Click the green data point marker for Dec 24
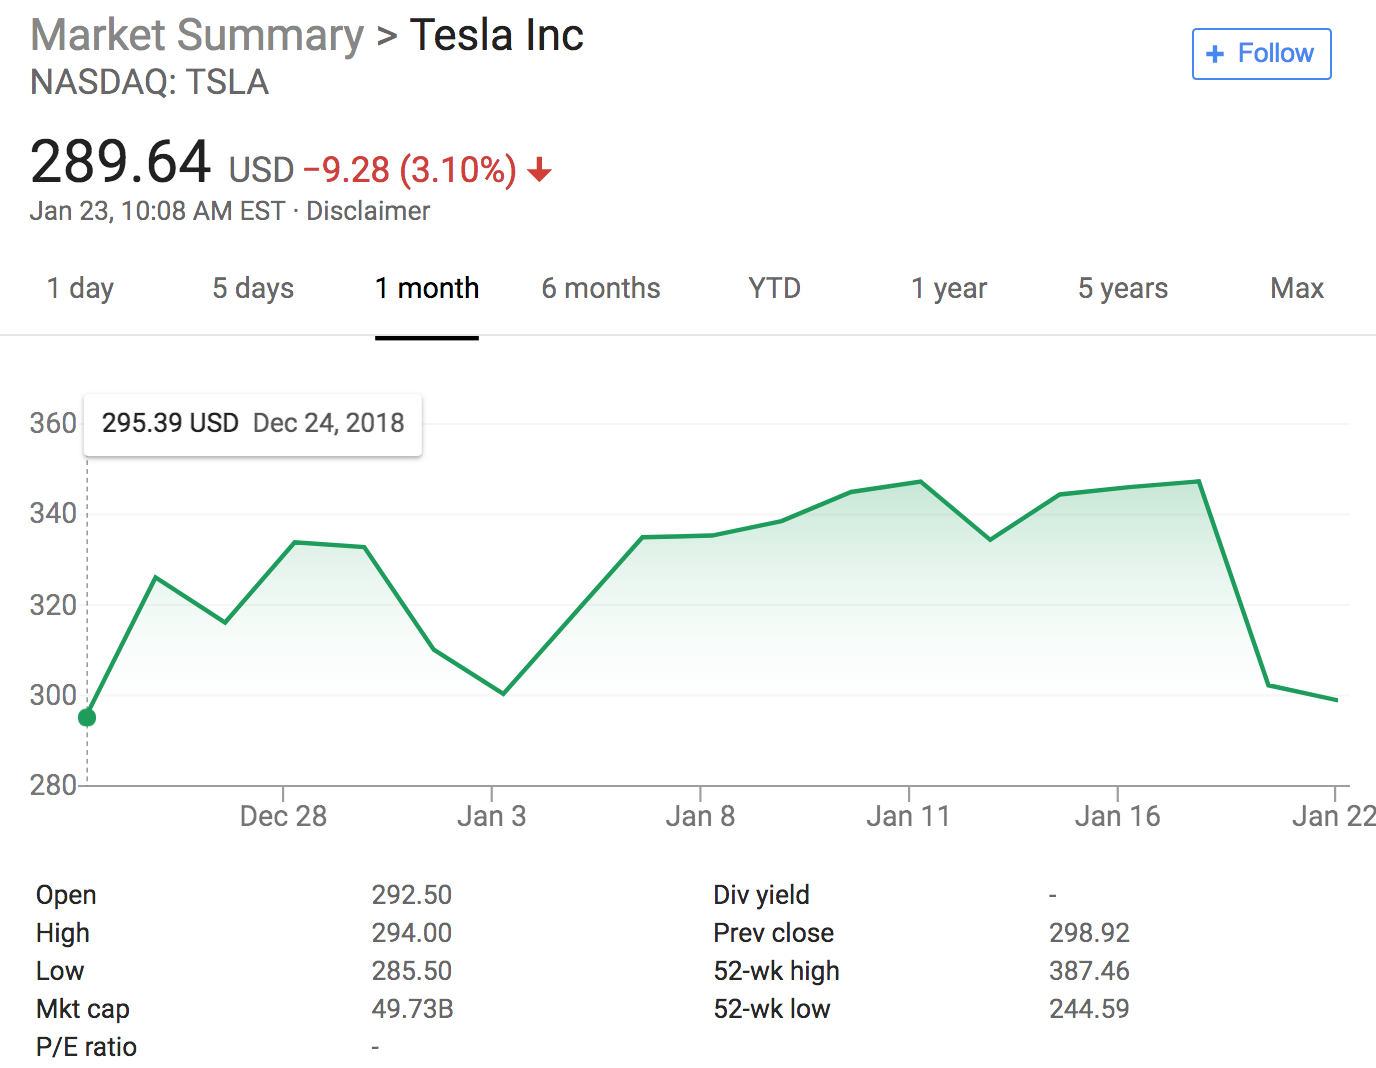The image size is (1376, 1068). pyautogui.click(x=87, y=717)
